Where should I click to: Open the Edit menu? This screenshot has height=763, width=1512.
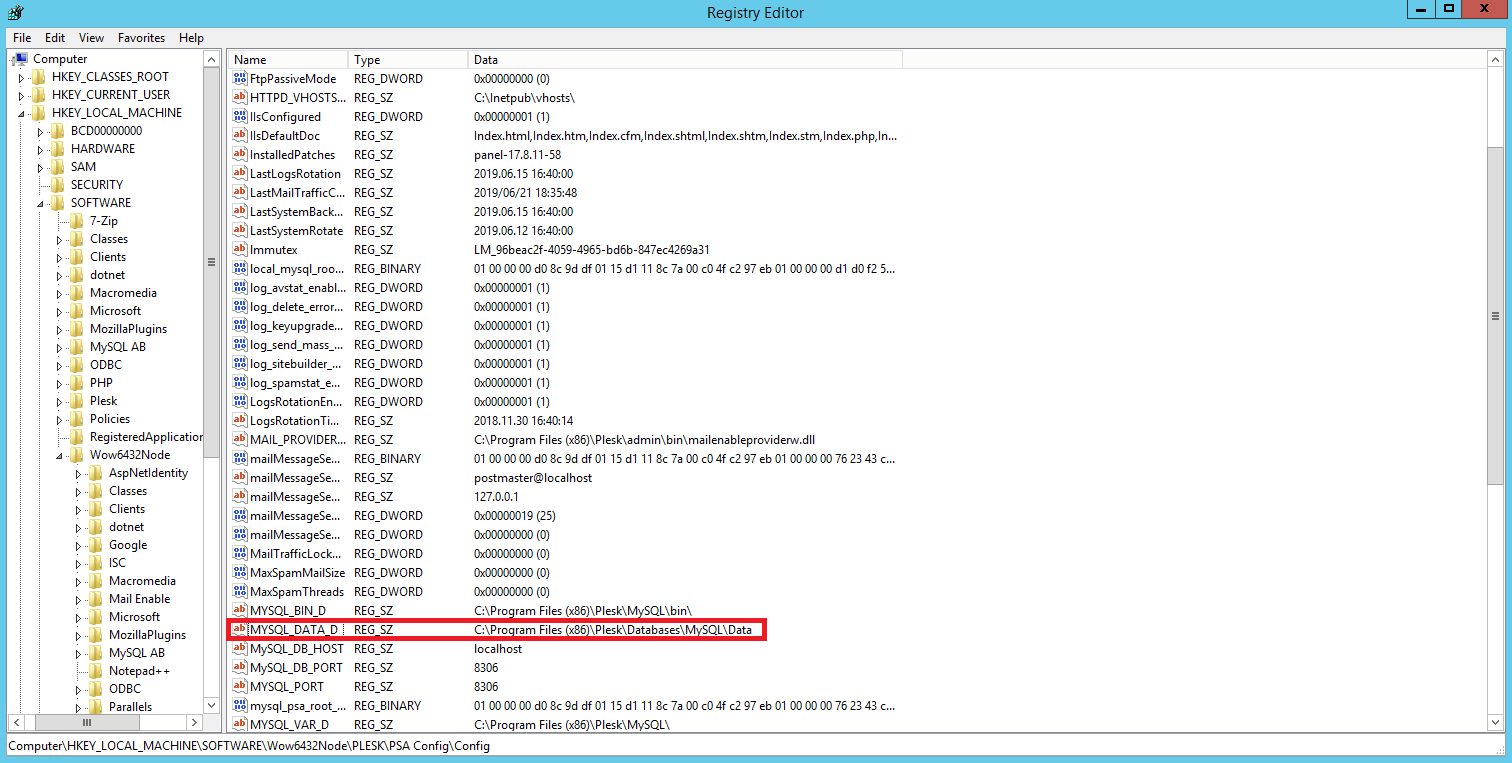pyautogui.click(x=55, y=38)
